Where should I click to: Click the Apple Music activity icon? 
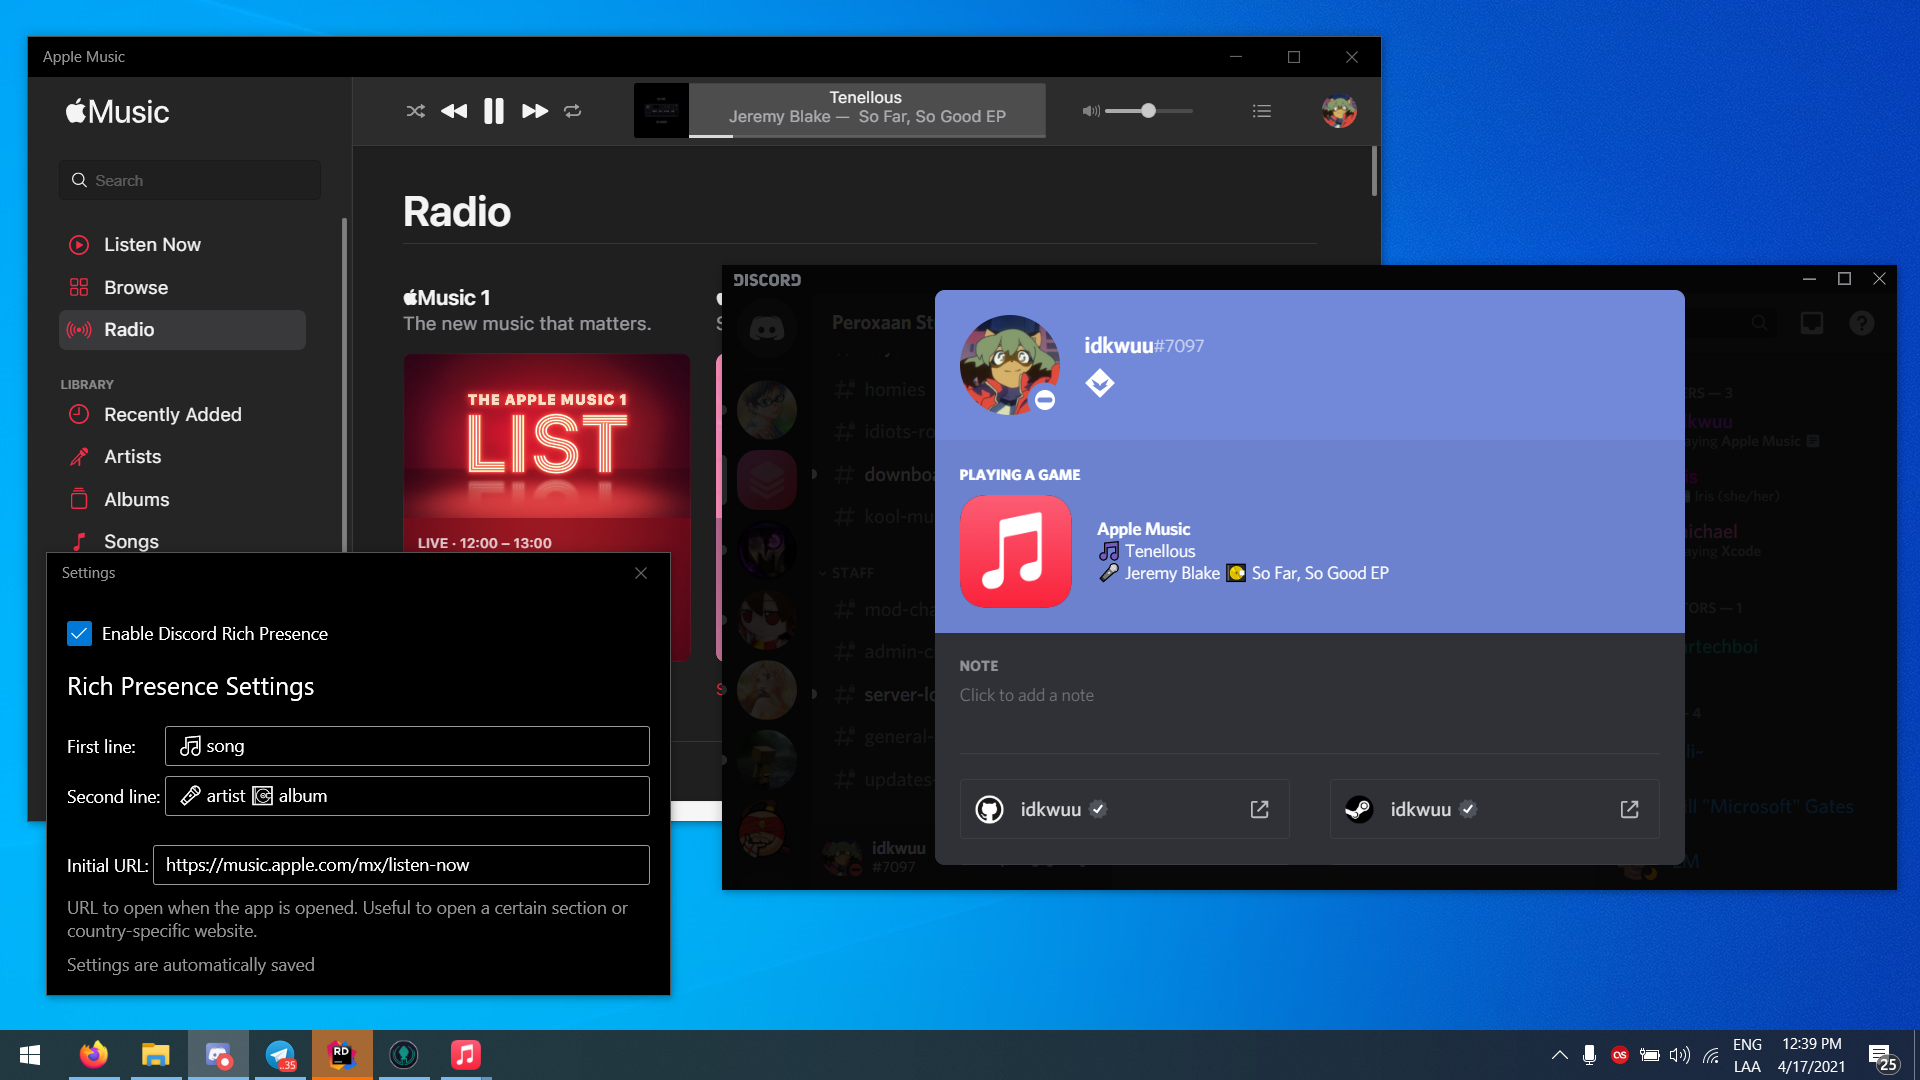click(x=1016, y=552)
